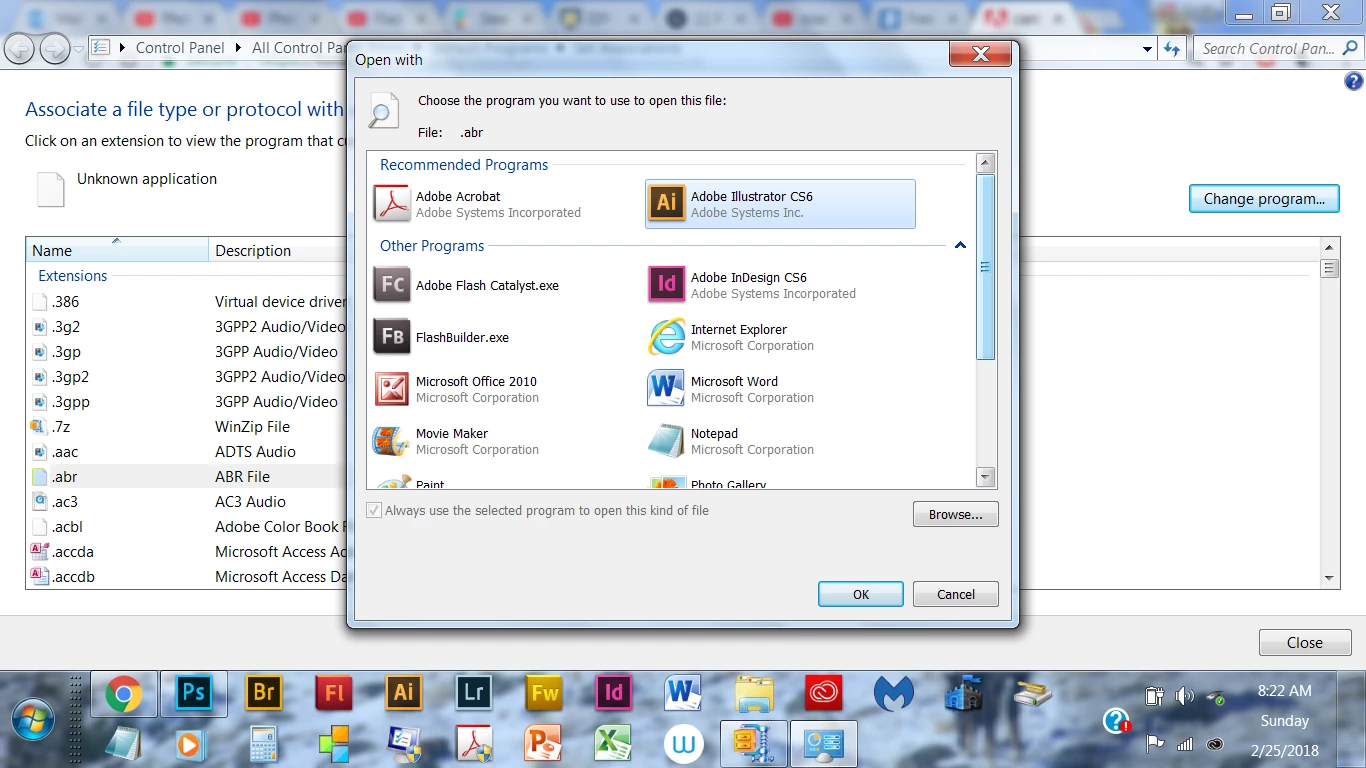Select the .3g2 extension row
The image size is (1366, 768).
[x=186, y=326]
